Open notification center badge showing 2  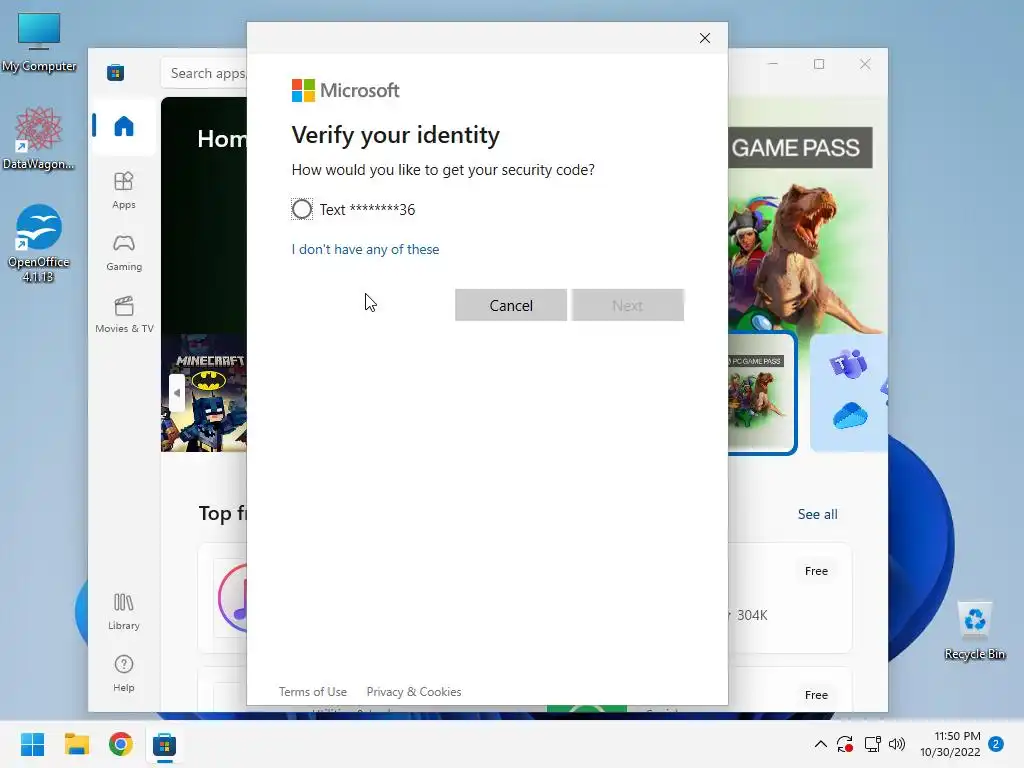(996, 744)
